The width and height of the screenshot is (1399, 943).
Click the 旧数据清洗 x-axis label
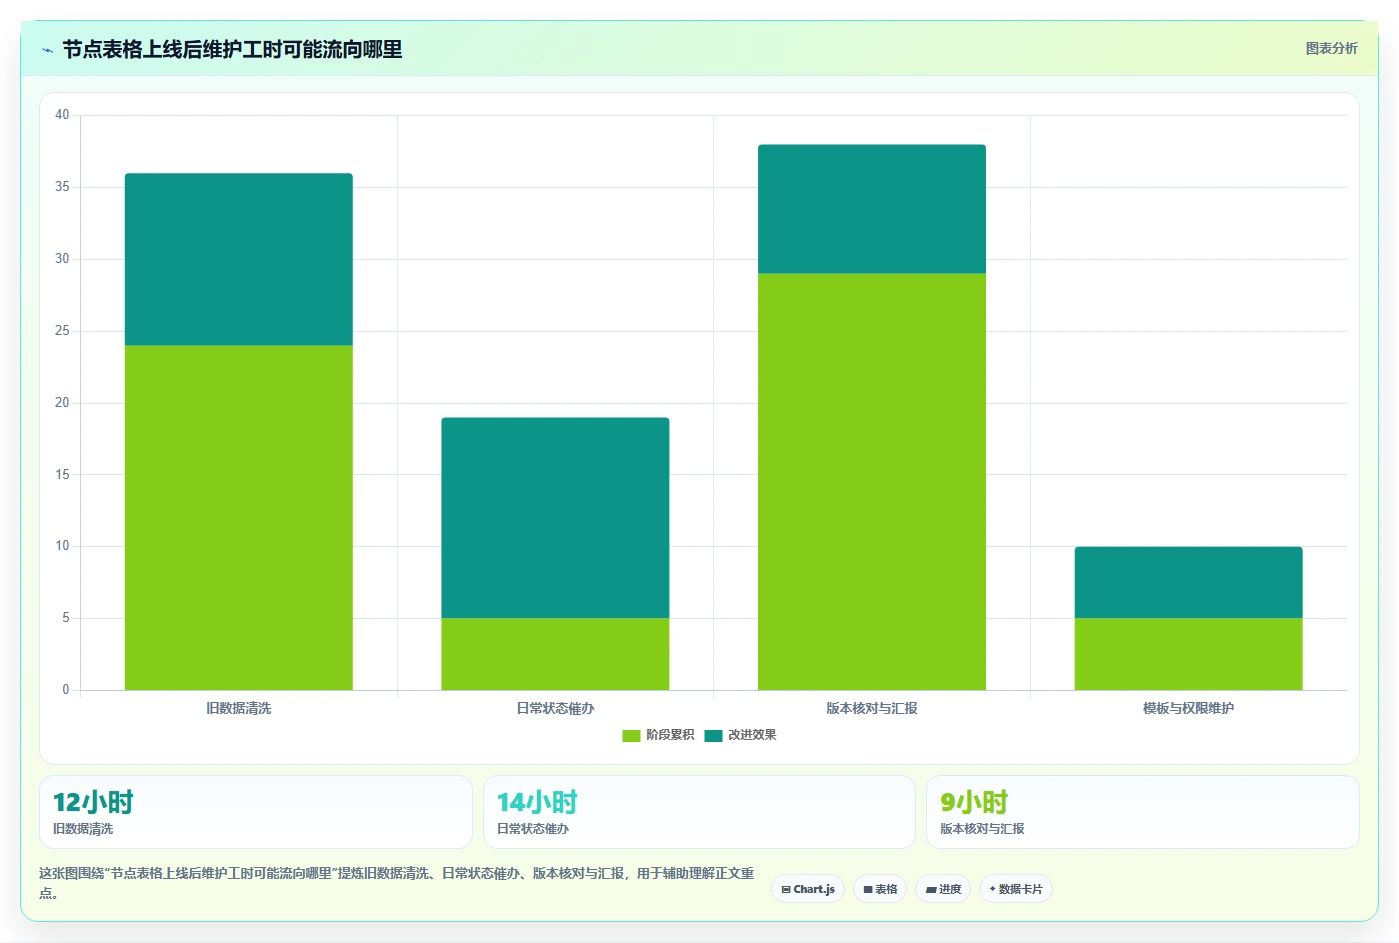tap(238, 708)
